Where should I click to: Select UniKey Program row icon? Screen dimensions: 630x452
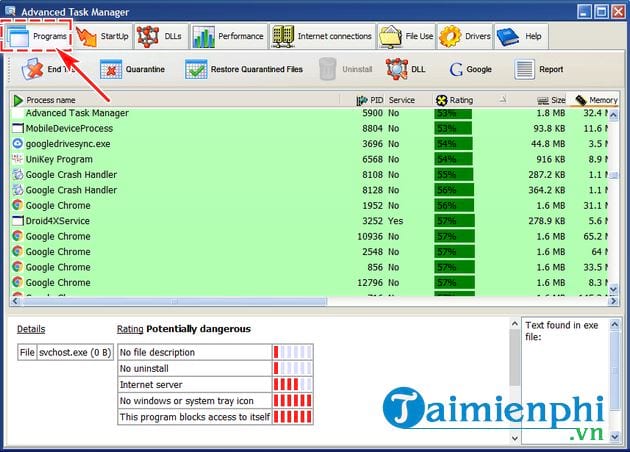pos(18,159)
